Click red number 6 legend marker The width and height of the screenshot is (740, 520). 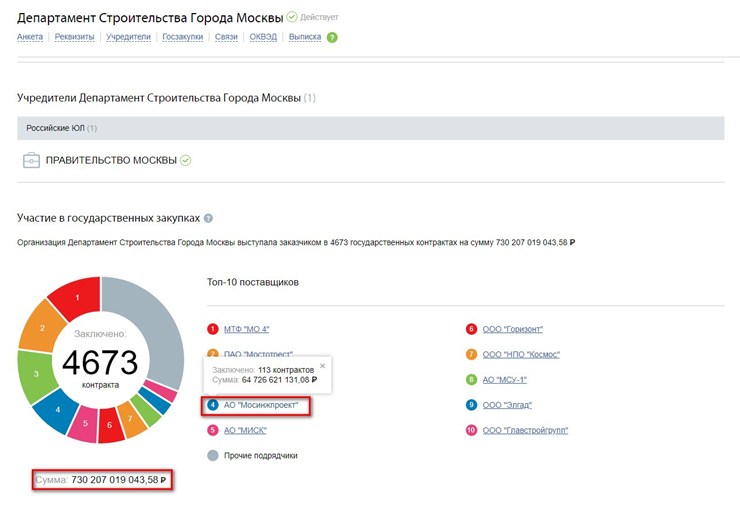(x=471, y=329)
